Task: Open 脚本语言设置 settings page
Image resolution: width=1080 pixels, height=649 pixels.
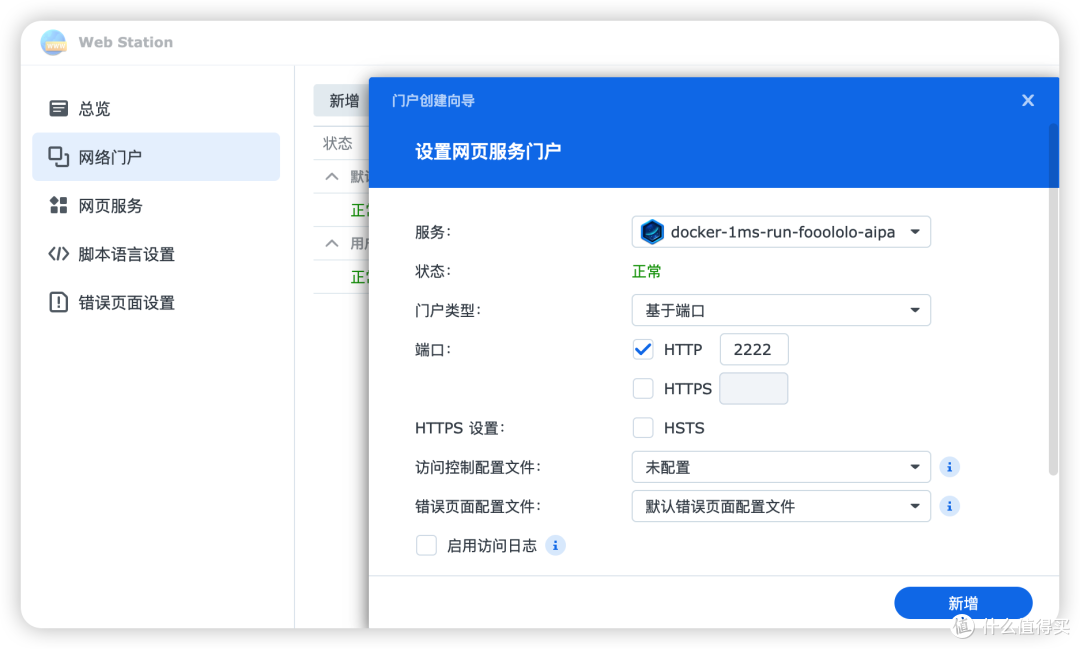Action: point(156,254)
